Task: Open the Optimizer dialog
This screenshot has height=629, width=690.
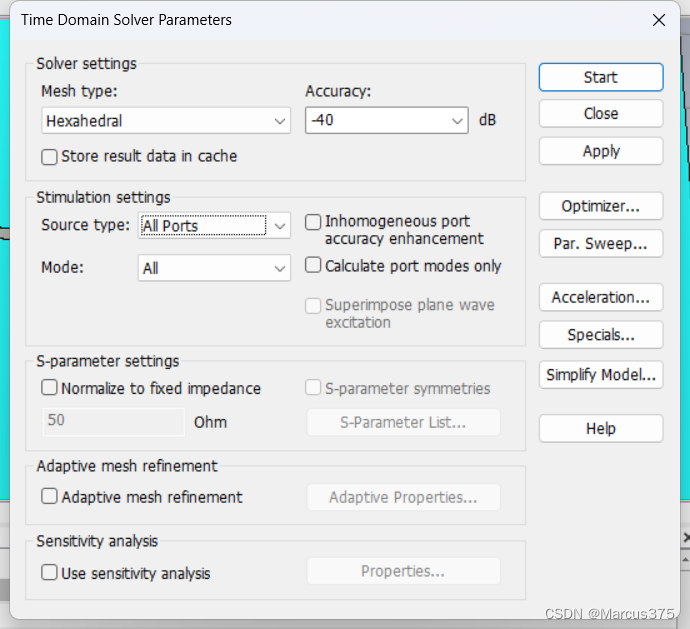Action: point(600,206)
